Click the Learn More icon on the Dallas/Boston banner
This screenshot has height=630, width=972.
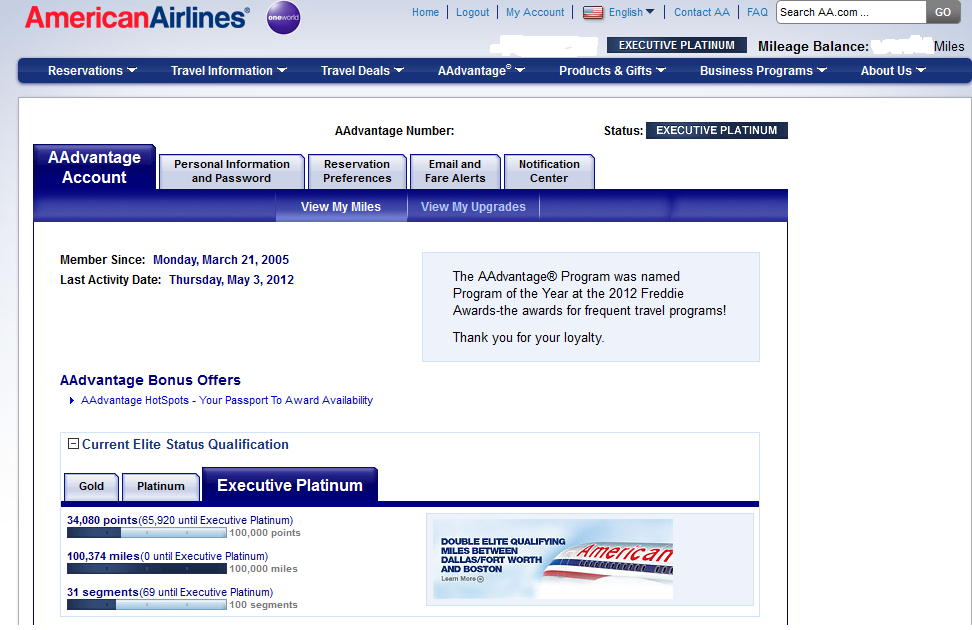[479, 578]
